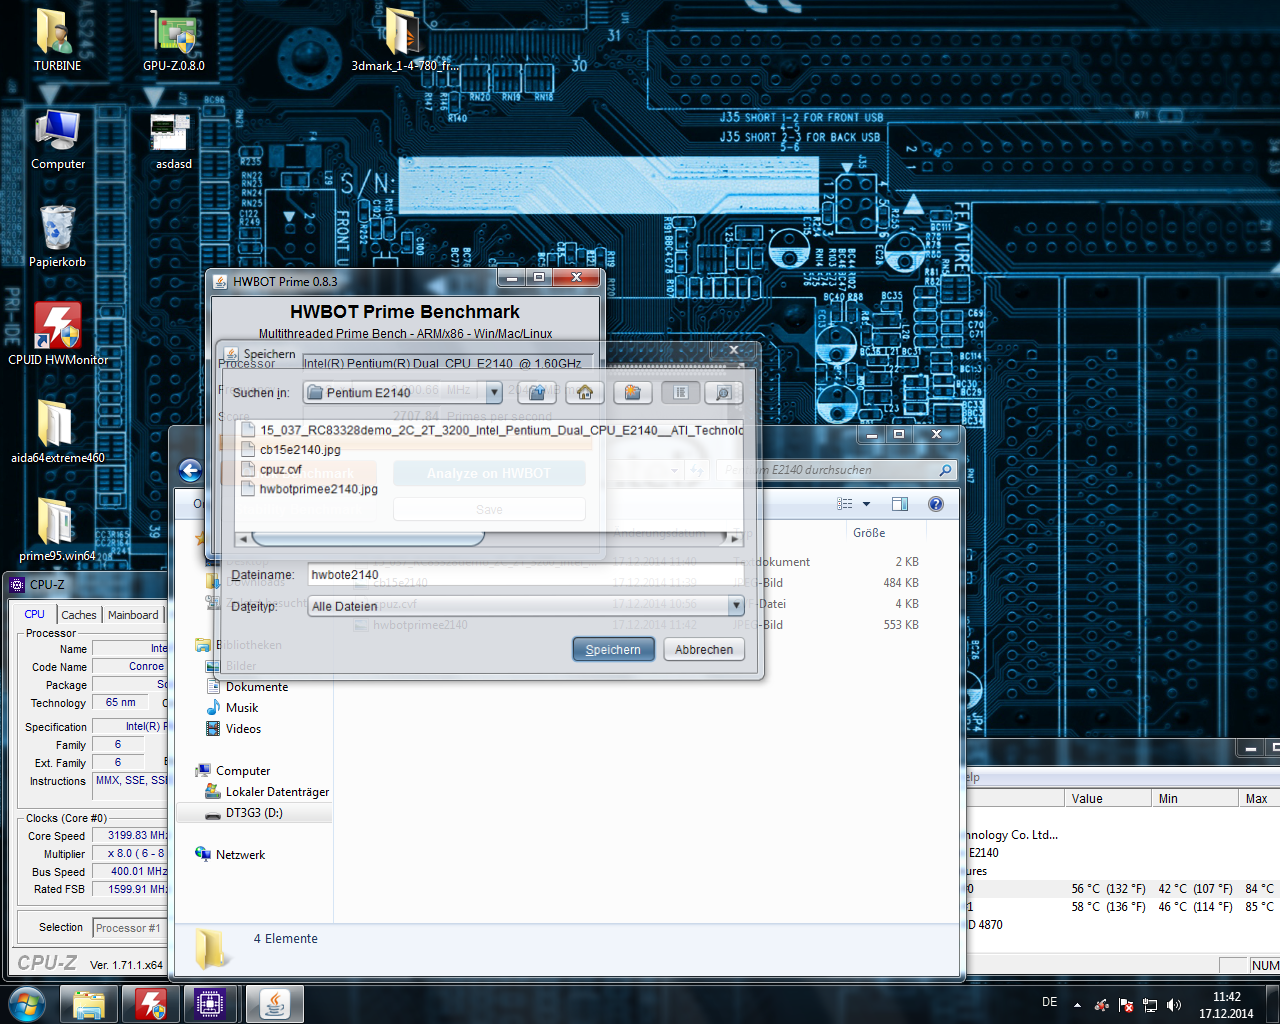The width and height of the screenshot is (1280, 1024).
Task: Click the file list left scroll arrow
Action: pyautogui.click(x=243, y=538)
